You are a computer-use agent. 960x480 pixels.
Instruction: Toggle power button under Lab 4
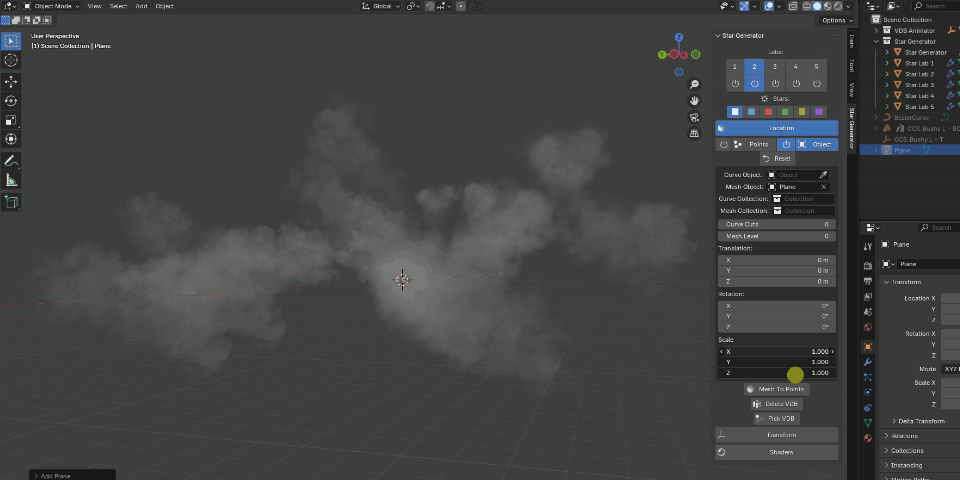796,83
